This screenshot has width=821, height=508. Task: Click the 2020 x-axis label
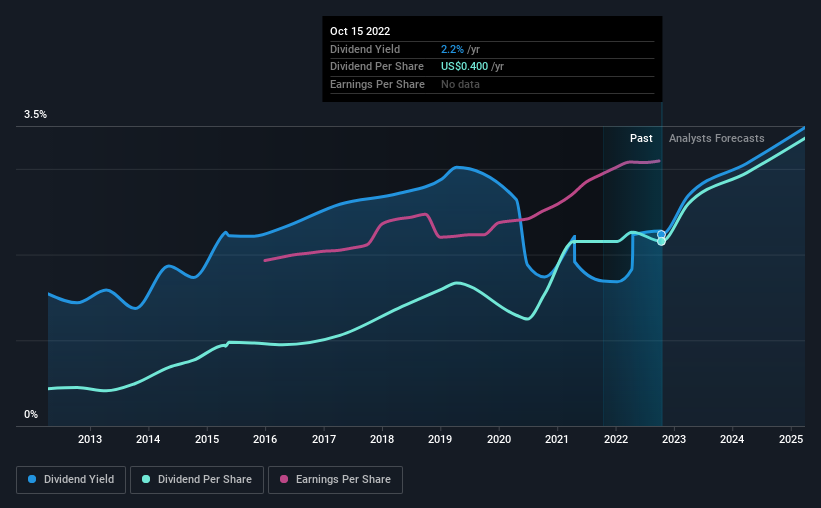pyautogui.click(x=499, y=439)
